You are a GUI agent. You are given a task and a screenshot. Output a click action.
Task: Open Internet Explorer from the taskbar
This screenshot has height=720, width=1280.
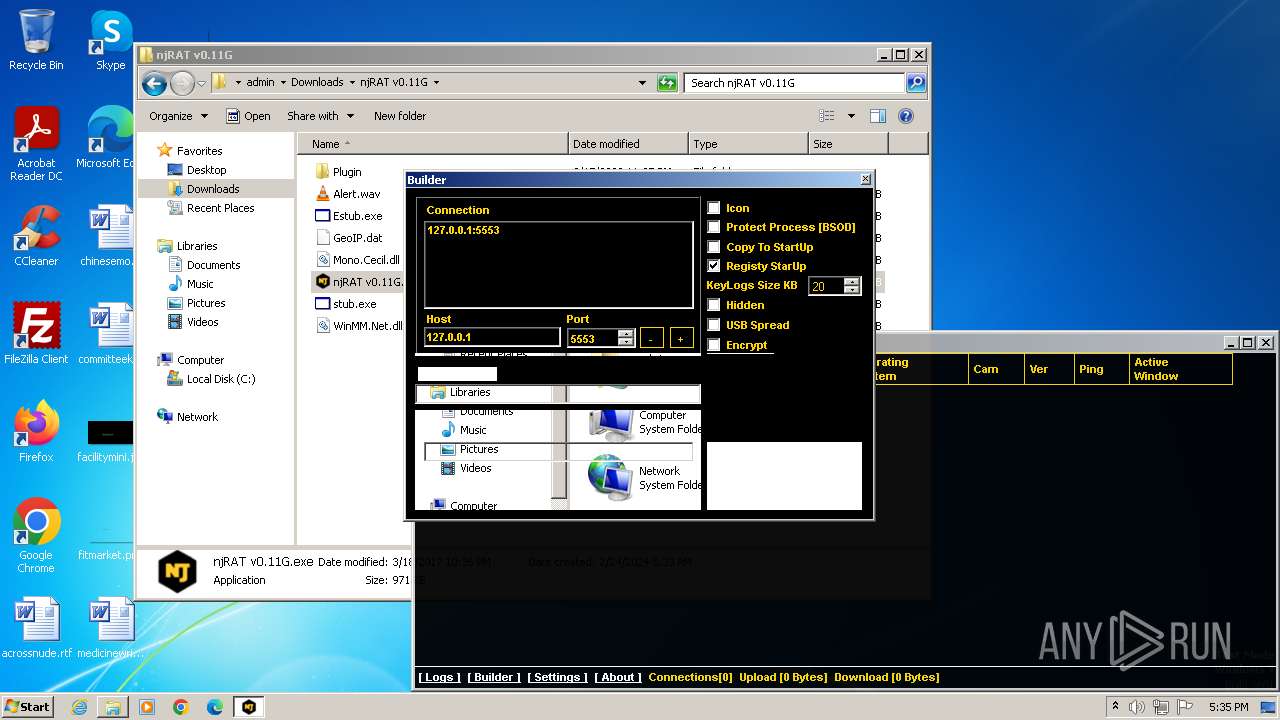coord(79,707)
